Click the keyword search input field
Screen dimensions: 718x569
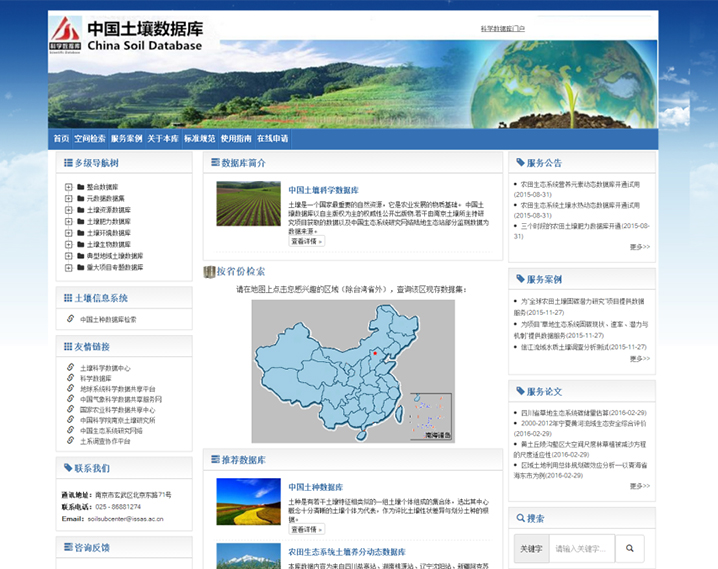(x=582, y=548)
